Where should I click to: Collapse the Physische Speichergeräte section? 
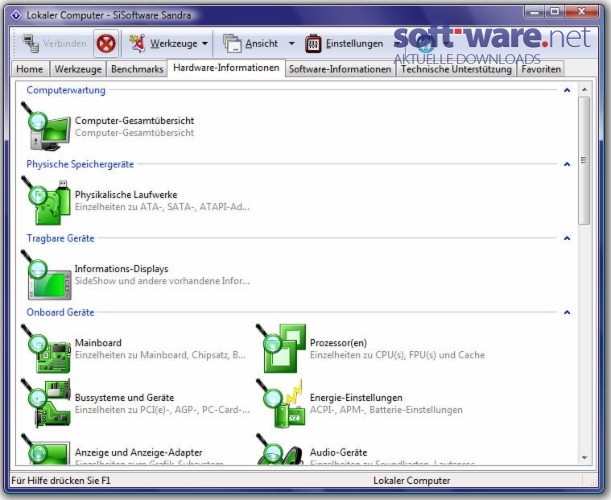(x=567, y=164)
